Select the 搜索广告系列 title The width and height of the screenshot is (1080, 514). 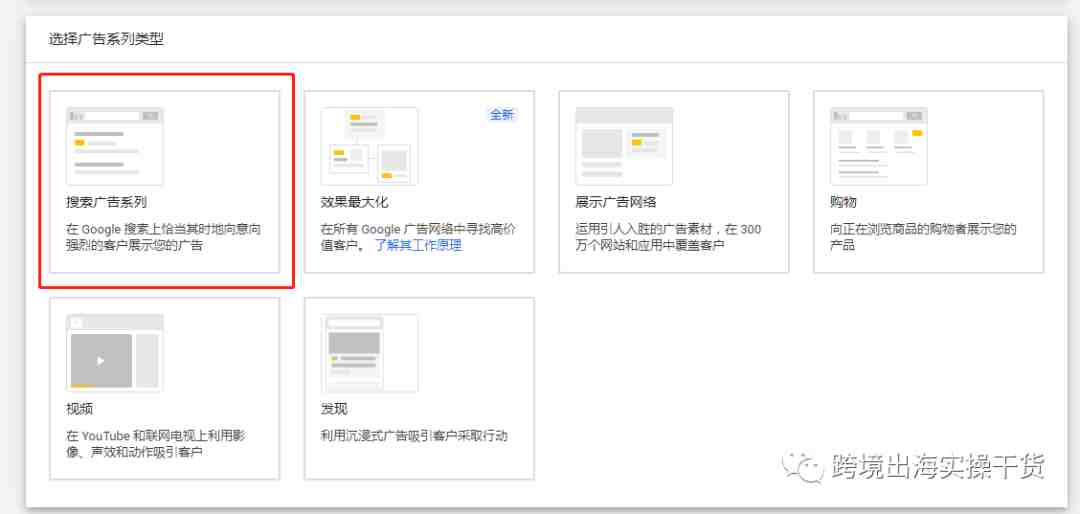point(106,202)
